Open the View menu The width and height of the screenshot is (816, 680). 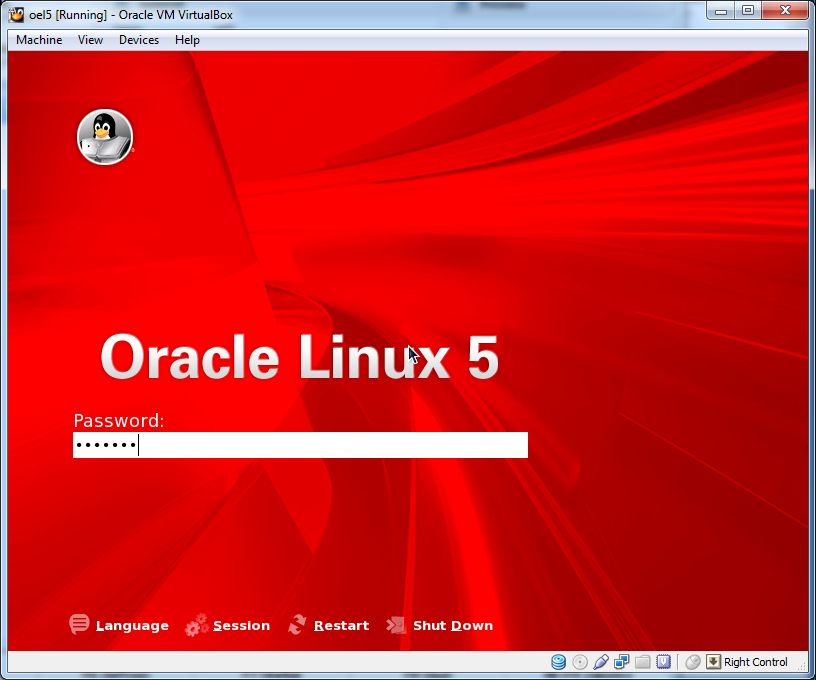coord(90,40)
